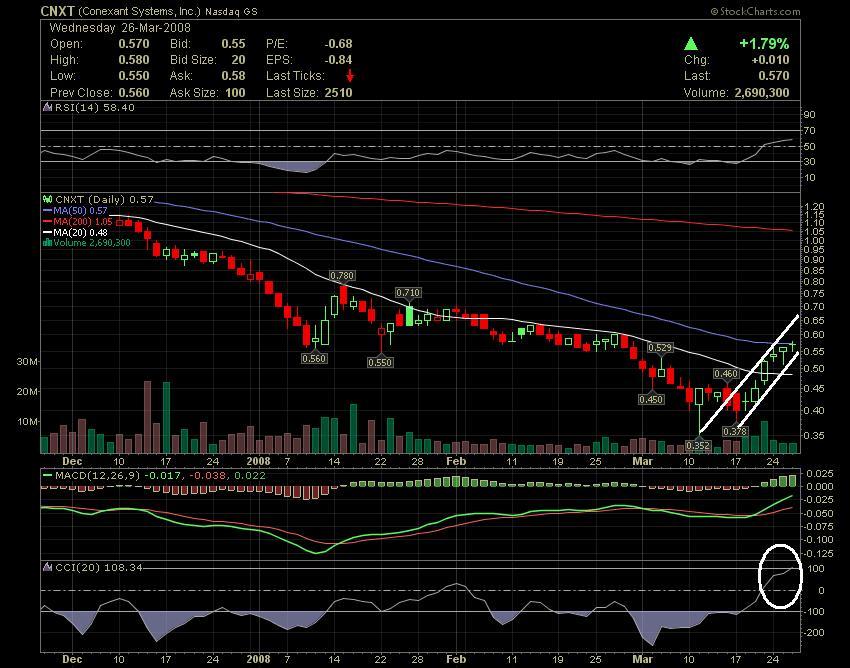Click the 0.550 low marker on the chart
The image size is (850, 668).
[379, 362]
